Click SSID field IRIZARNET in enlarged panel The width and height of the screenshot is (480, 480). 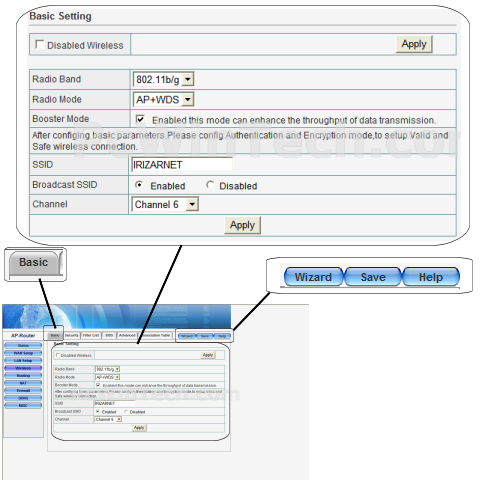[182, 165]
